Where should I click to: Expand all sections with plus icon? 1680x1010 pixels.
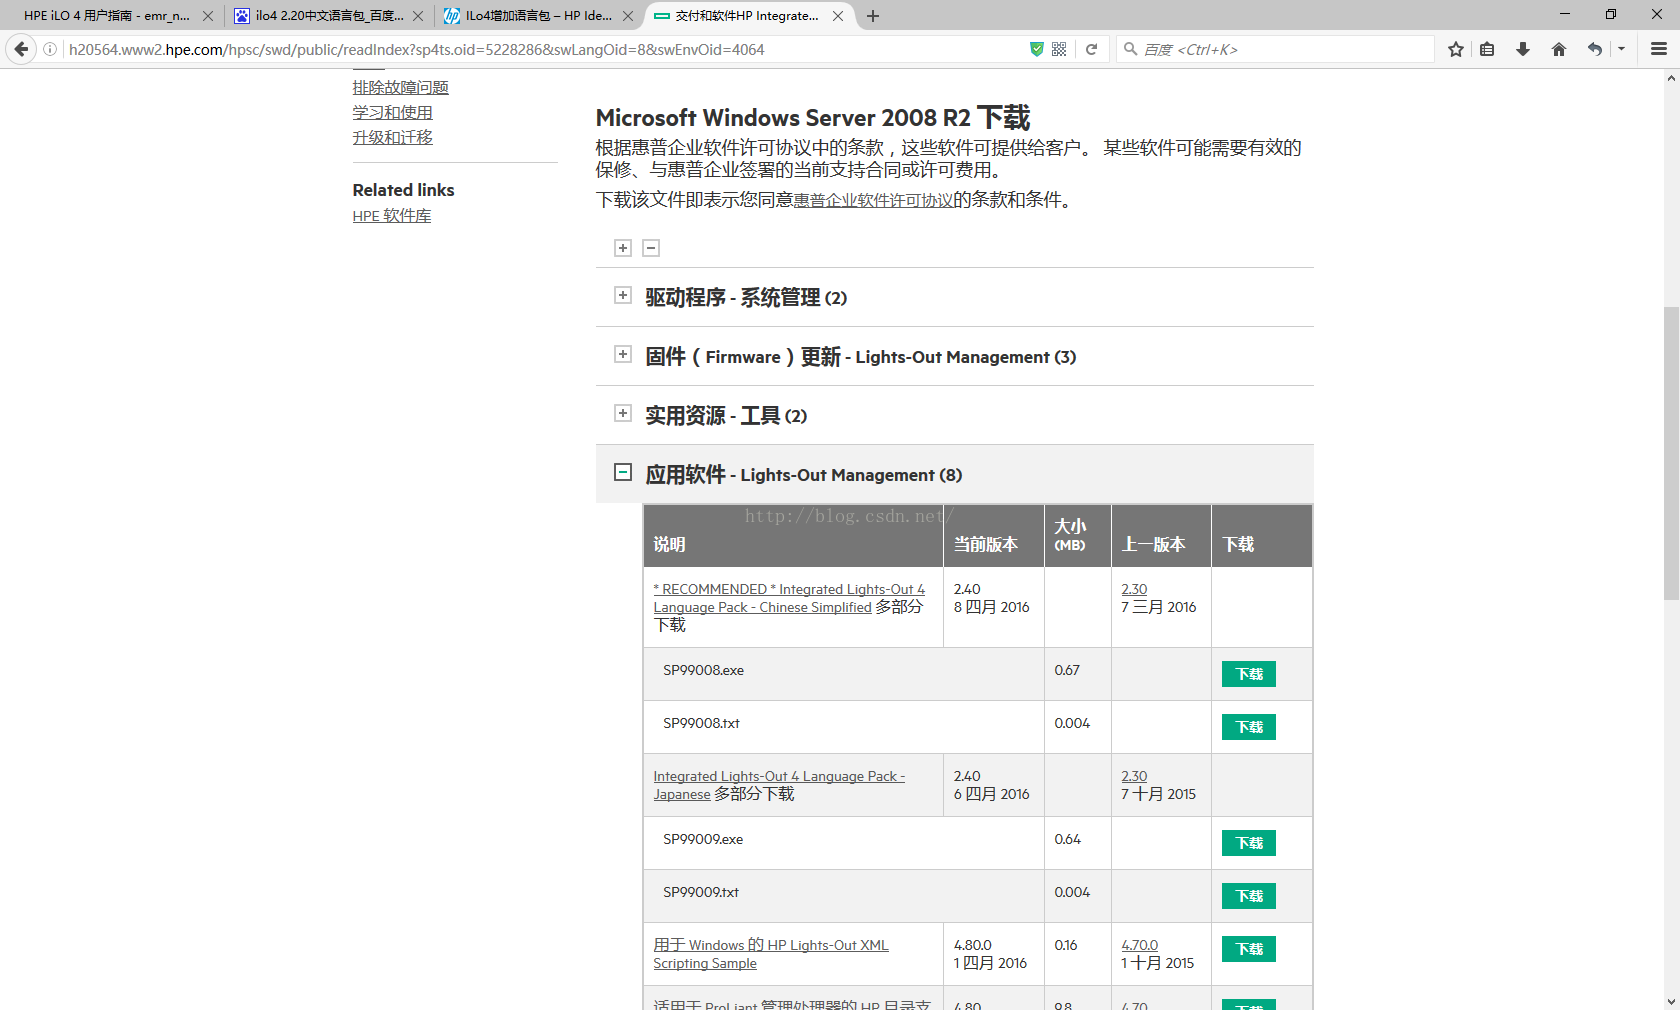tap(623, 248)
